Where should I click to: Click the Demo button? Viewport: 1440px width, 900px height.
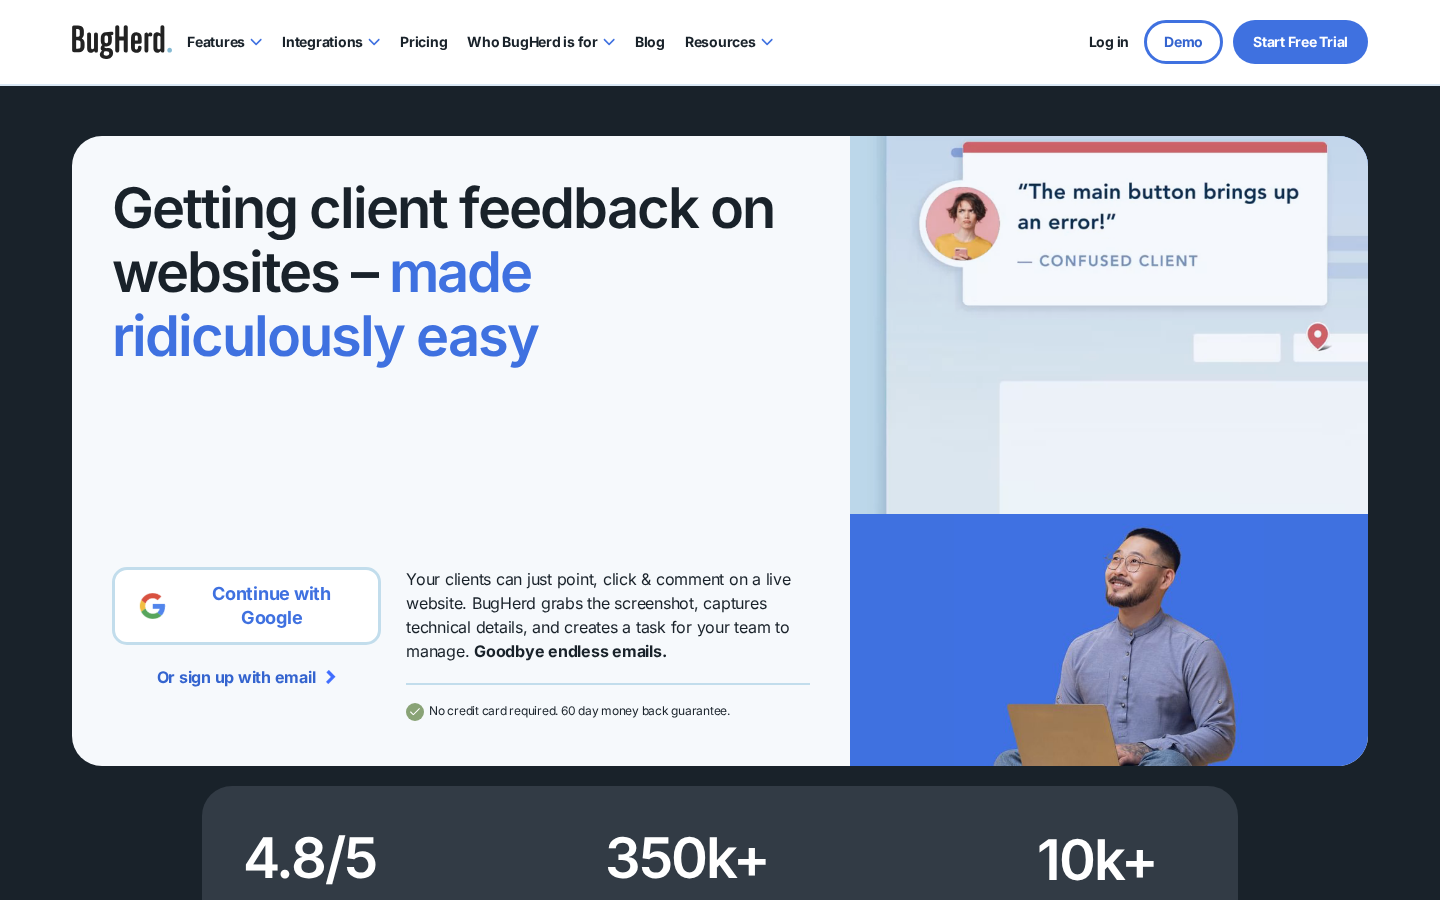pos(1183,42)
